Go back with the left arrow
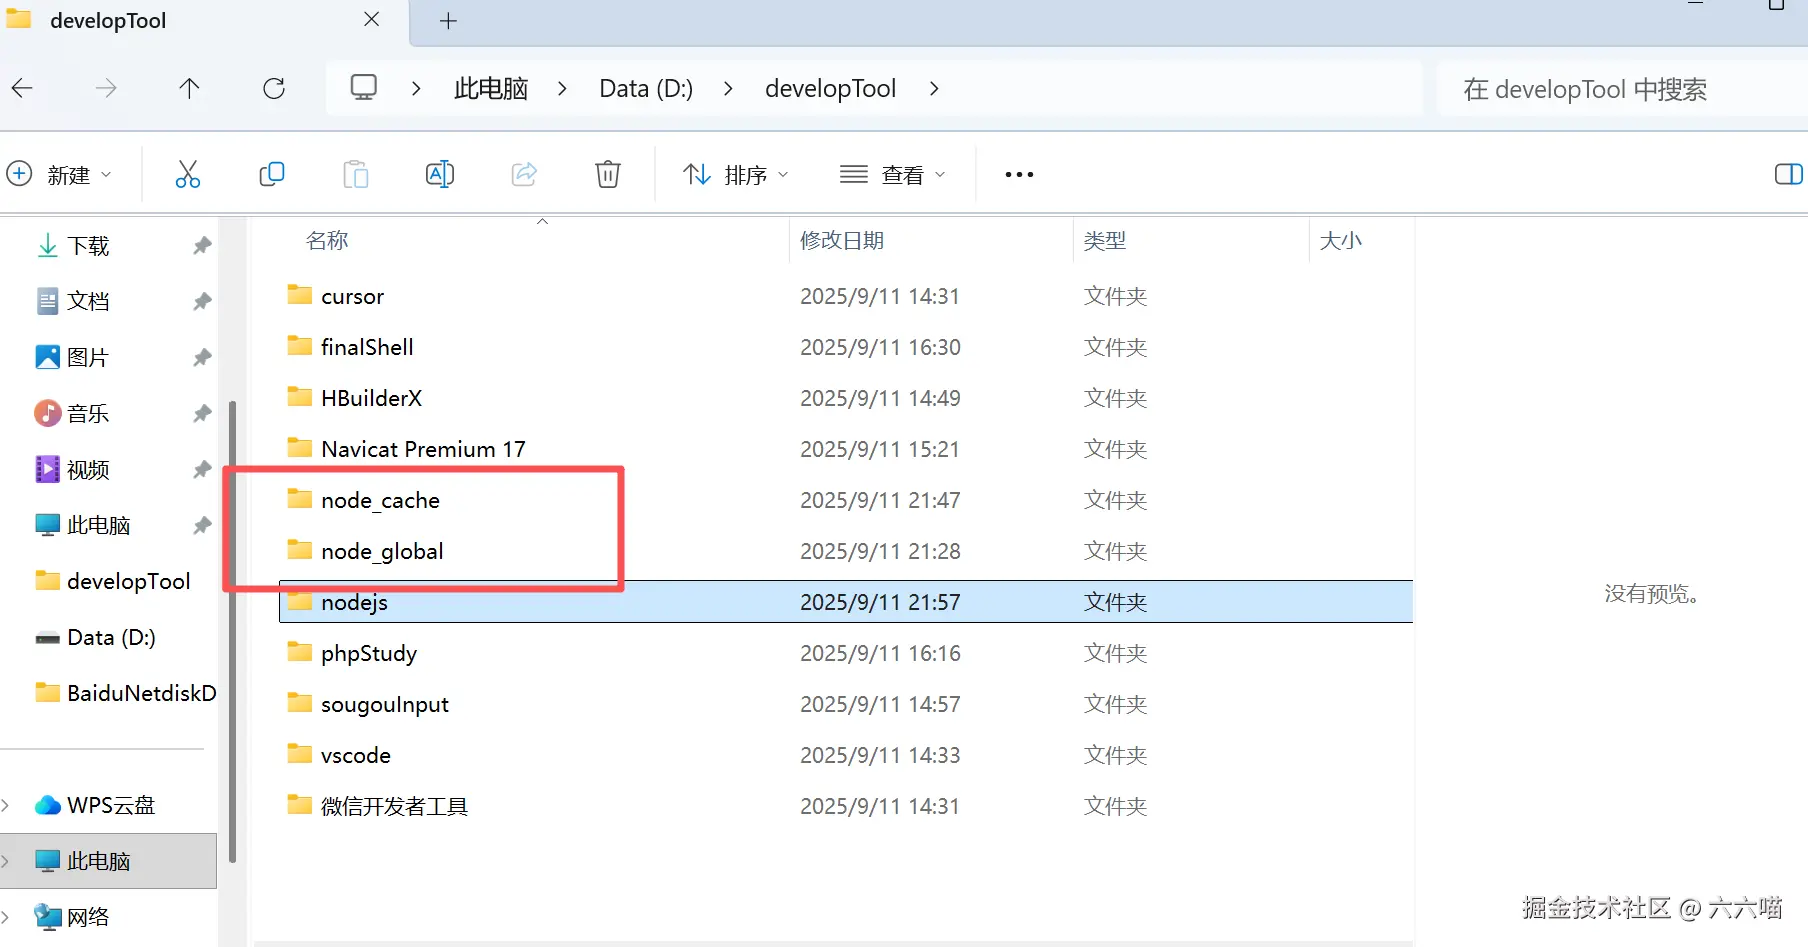The width and height of the screenshot is (1808, 947). [x=22, y=88]
